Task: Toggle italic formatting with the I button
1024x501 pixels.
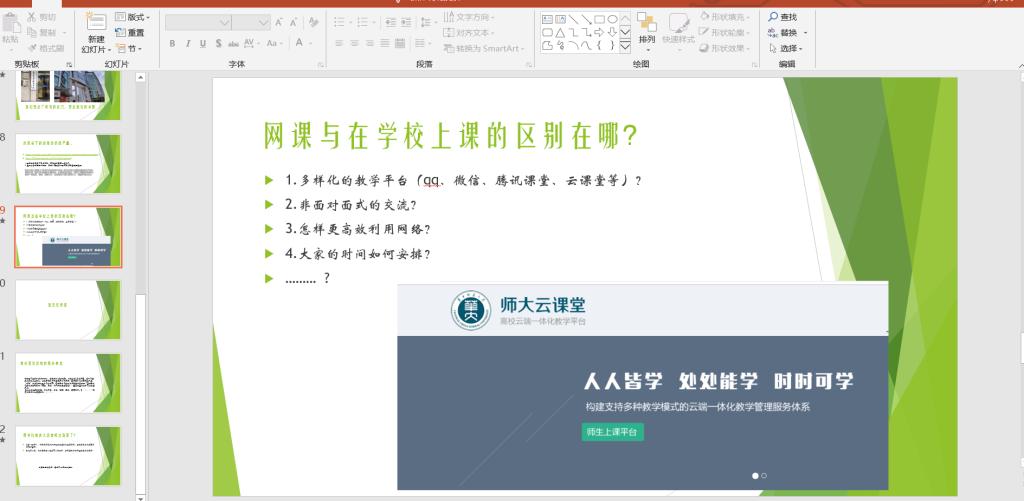Action: pos(187,44)
